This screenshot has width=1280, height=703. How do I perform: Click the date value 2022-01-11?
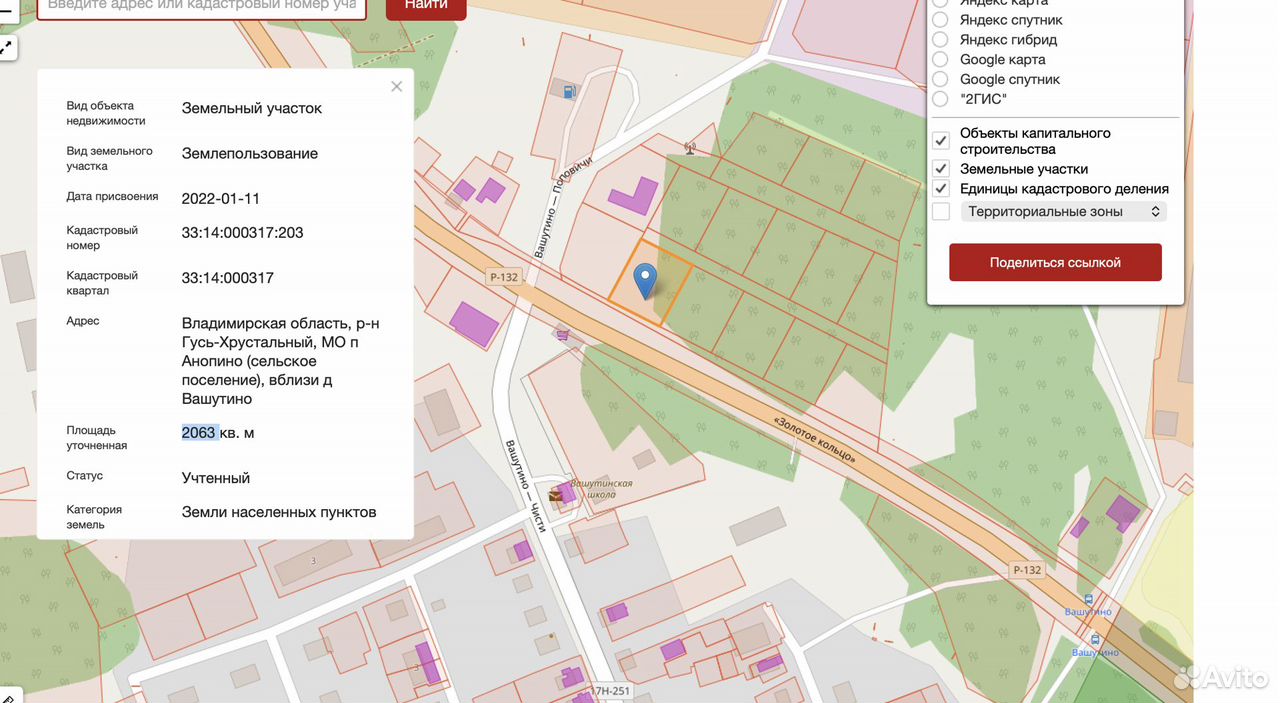click(x=220, y=198)
